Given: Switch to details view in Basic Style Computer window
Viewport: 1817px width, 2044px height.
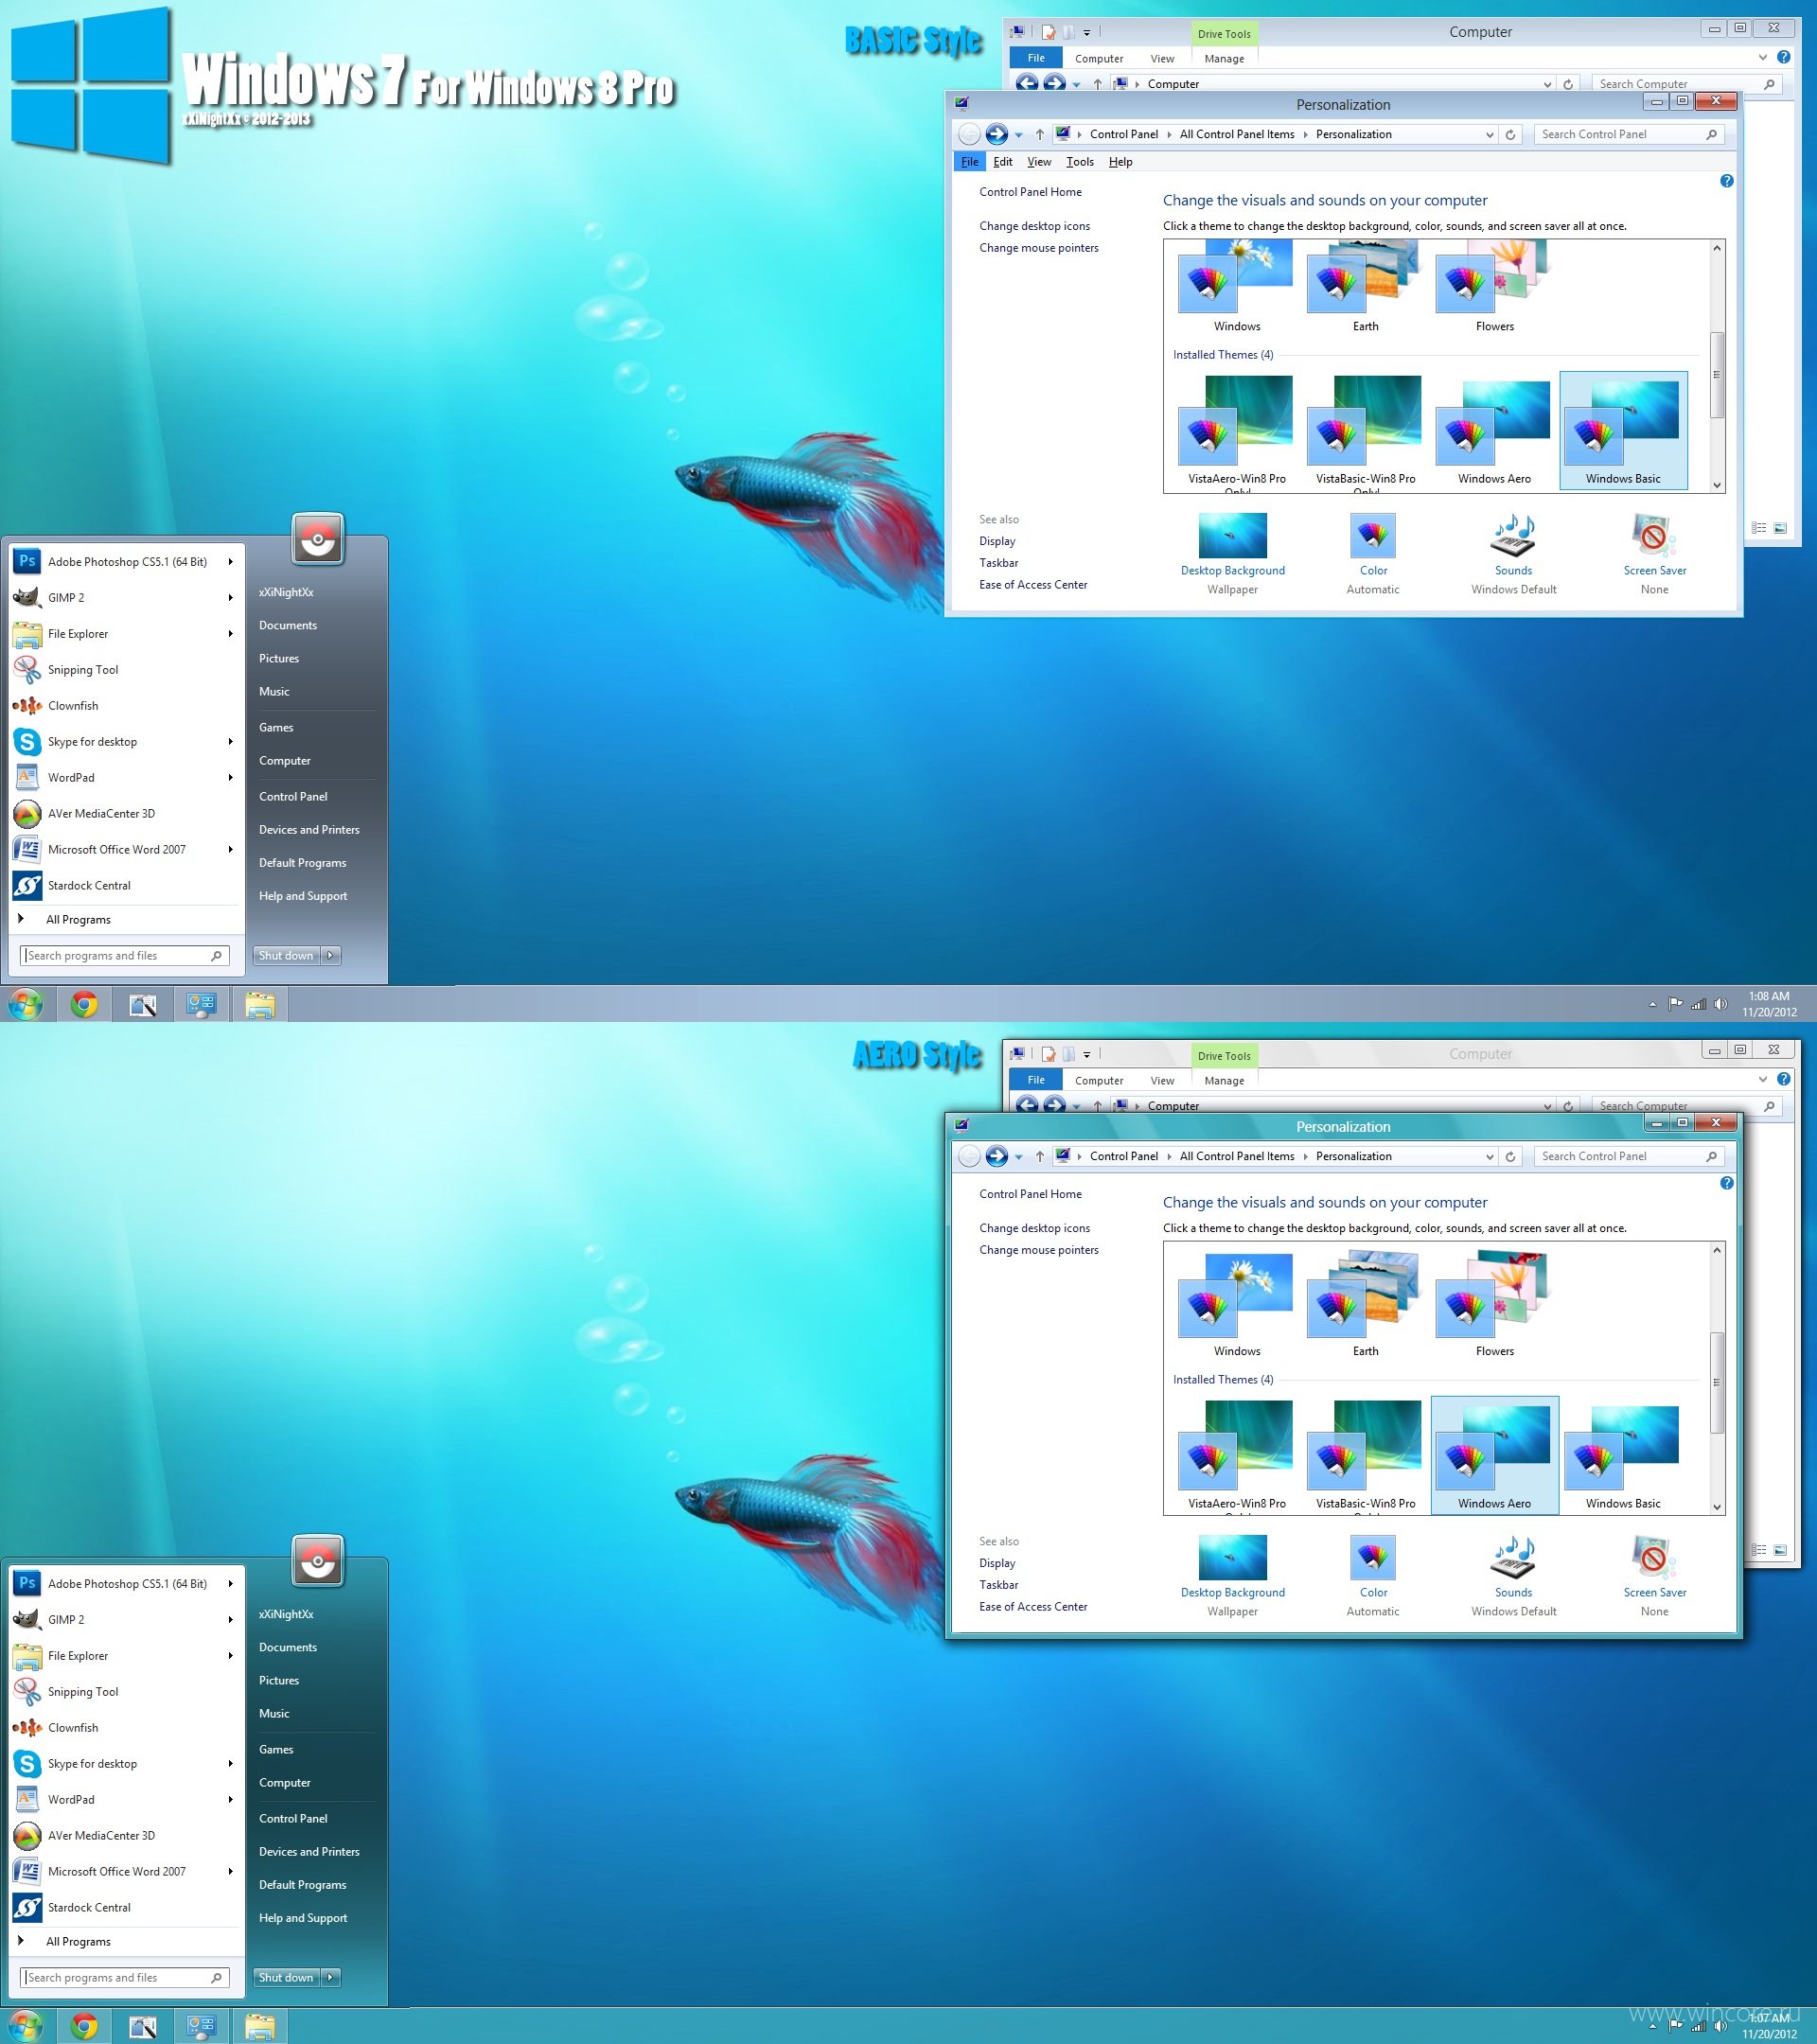Looking at the screenshot, I should click(1759, 528).
